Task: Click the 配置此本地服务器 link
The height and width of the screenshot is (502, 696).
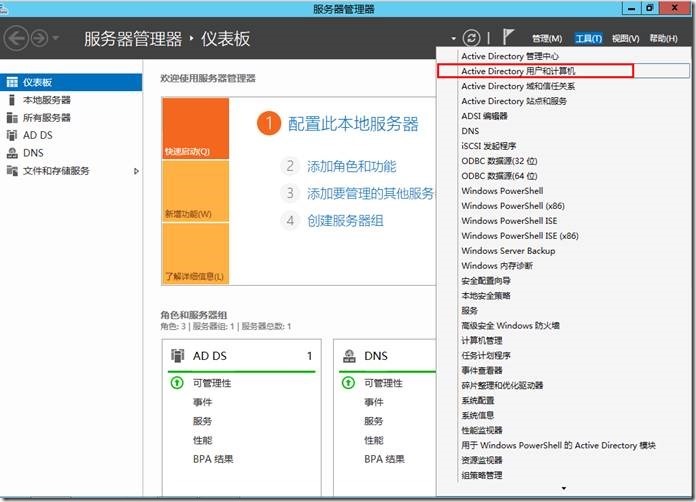Action: coord(353,124)
